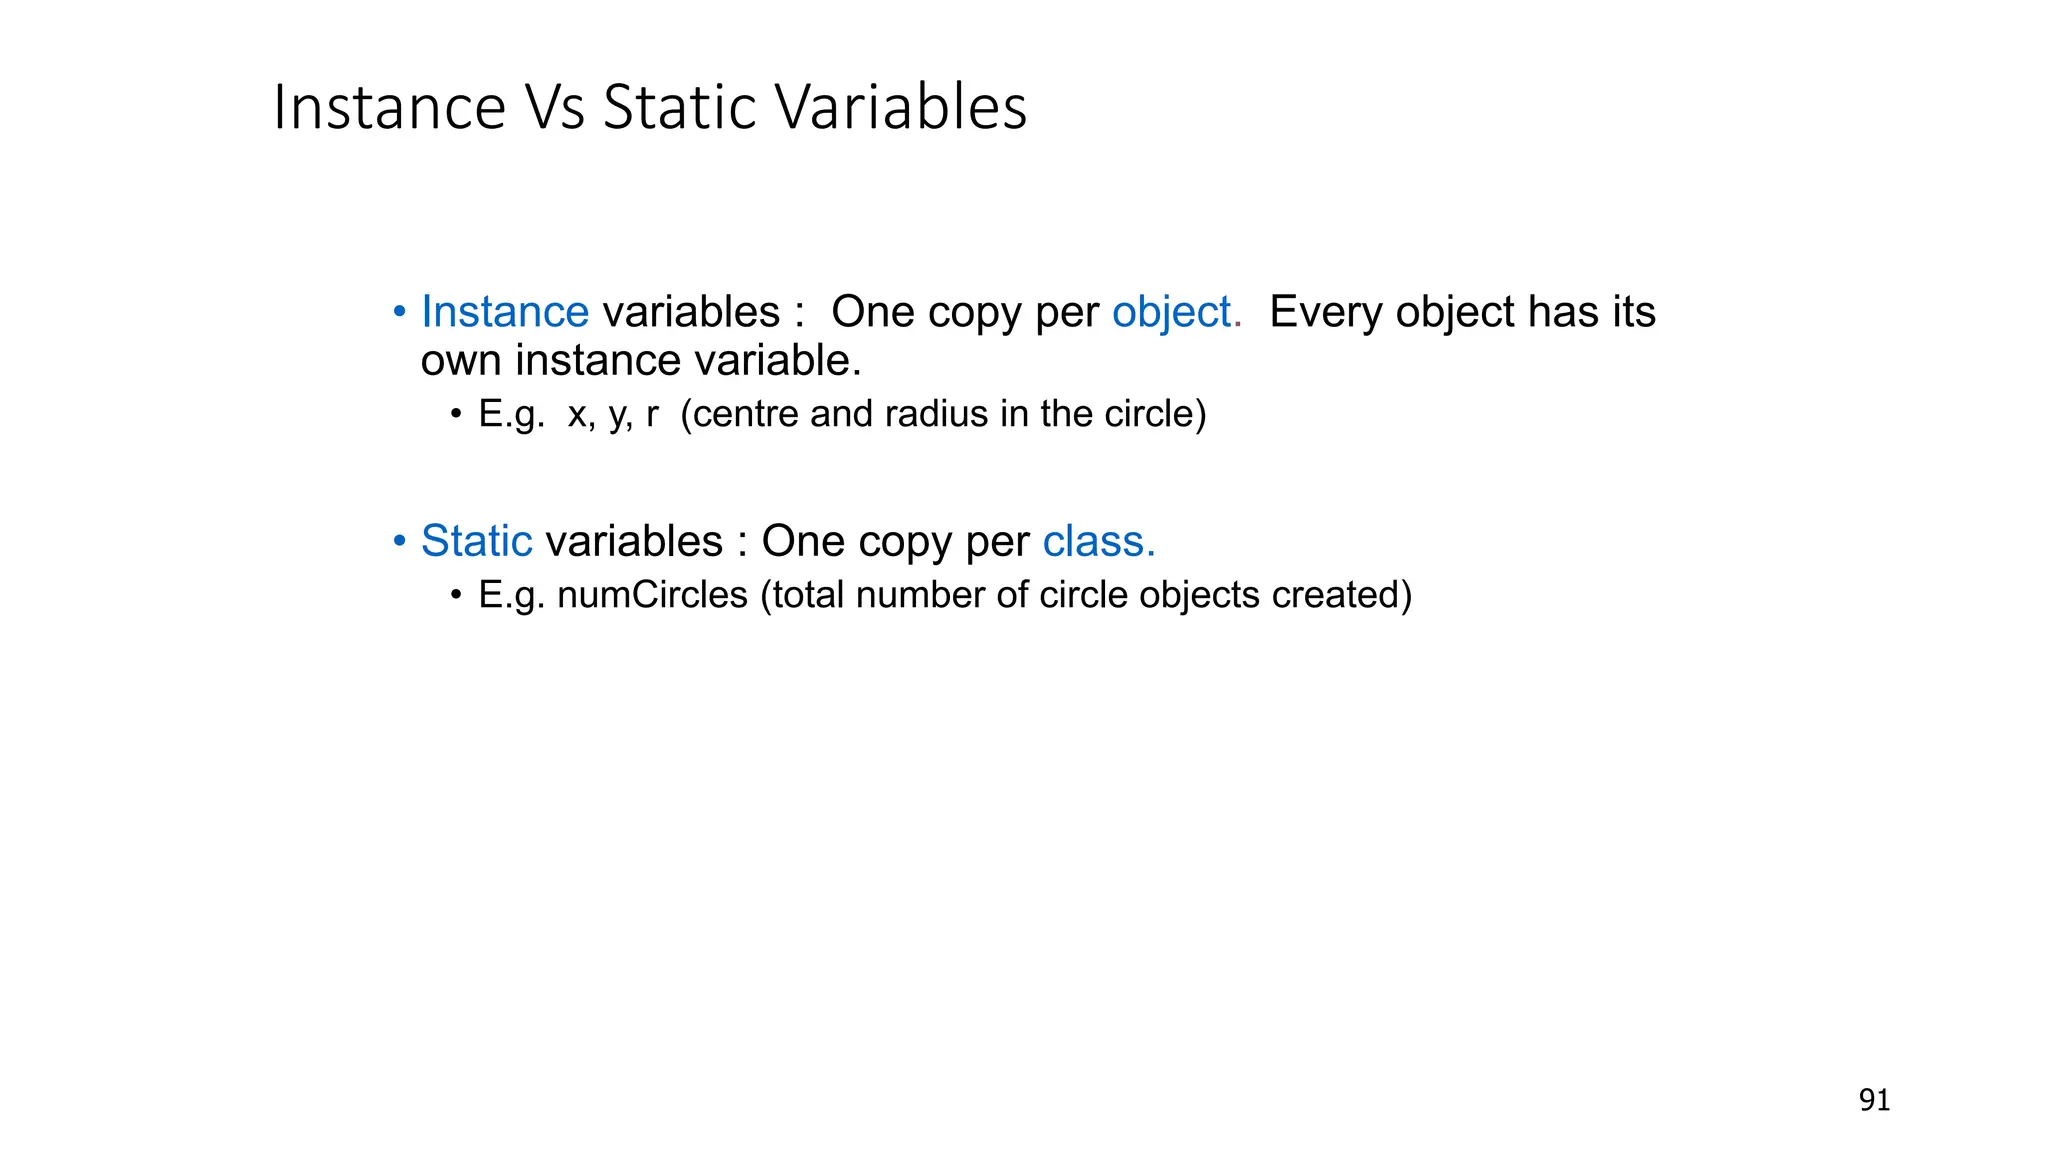Click the blue word "Static" in second bullet
The height and width of the screenshot is (1152, 2048).
[x=476, y=541]
